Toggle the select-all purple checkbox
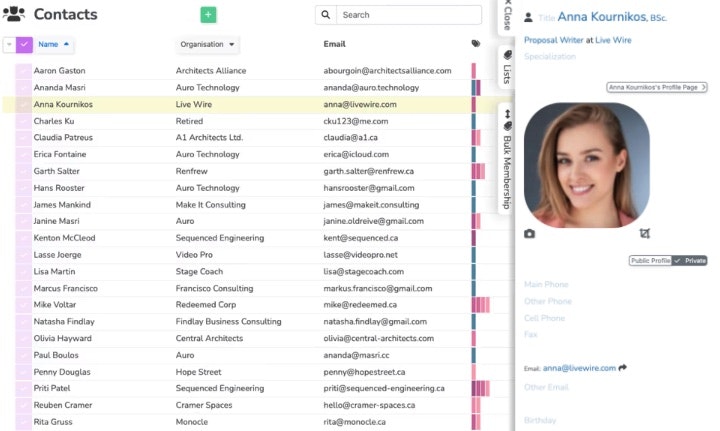Screen dimensions: 720x431 click(x=24, y=45)
